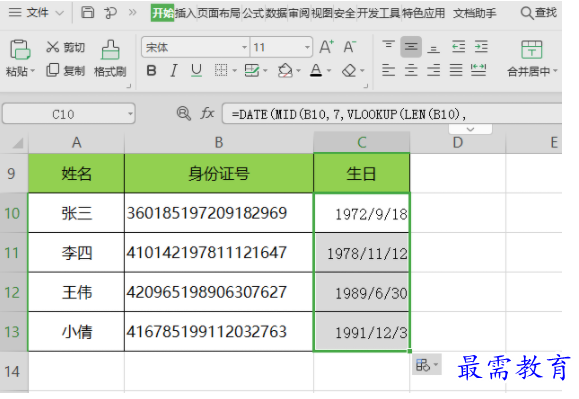Open the font color dropdown arrow
Screen dimensions: 579x399
pos(329,70)
